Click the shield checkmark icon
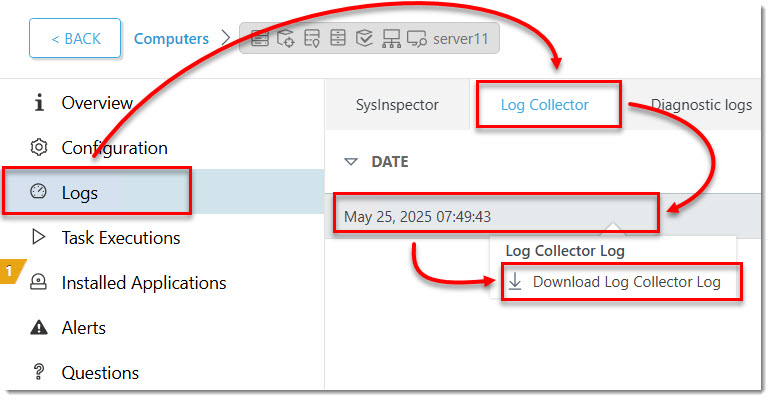The height and width of the screenshot is (400, 771). click(x=364, y=37)
